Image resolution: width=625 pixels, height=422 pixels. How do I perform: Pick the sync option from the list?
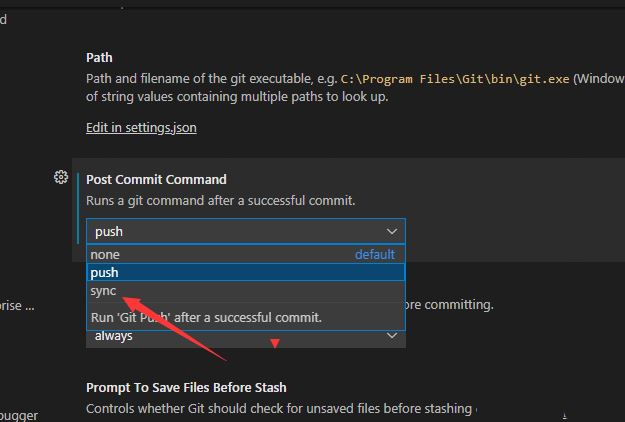104,291
